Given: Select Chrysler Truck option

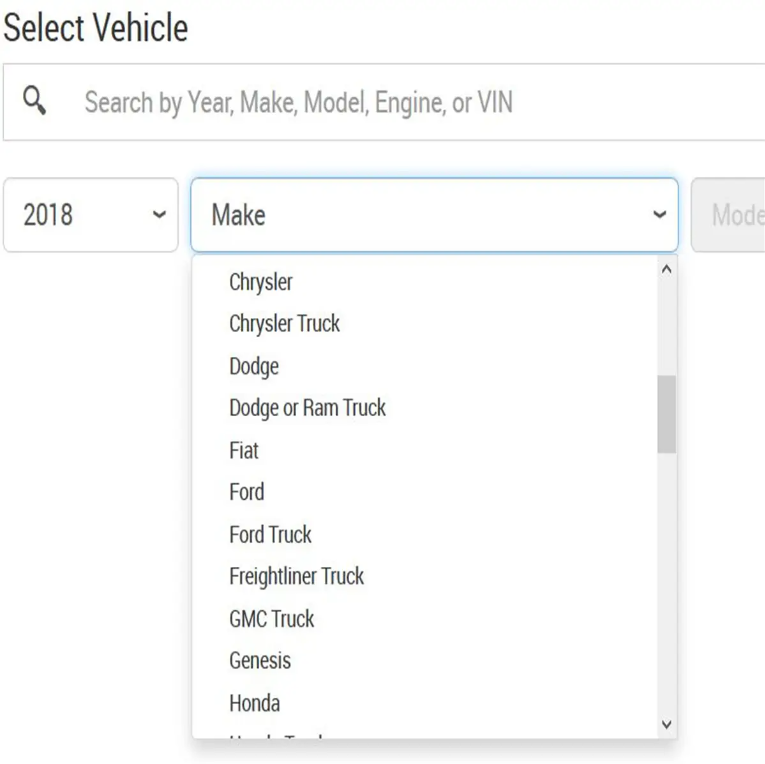Looking at the screenshot, I should point(284,324).
